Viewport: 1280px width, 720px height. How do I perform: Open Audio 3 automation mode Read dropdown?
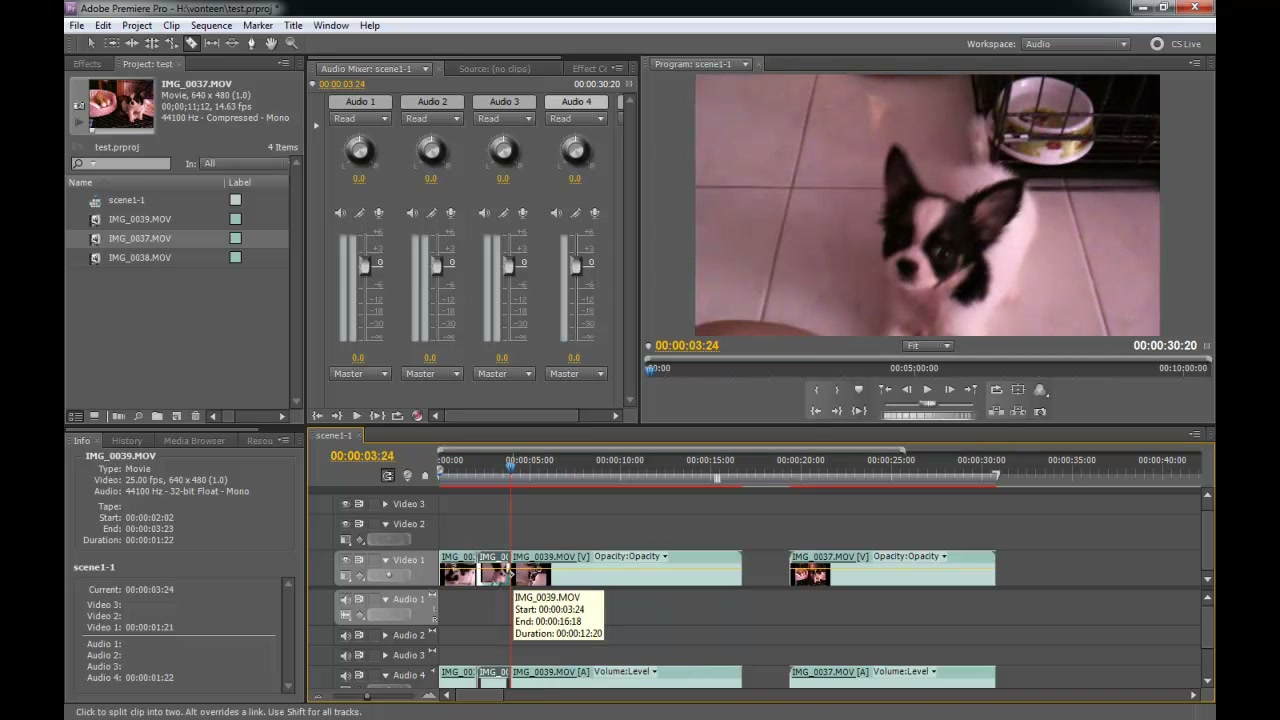[x=504, y=119]
